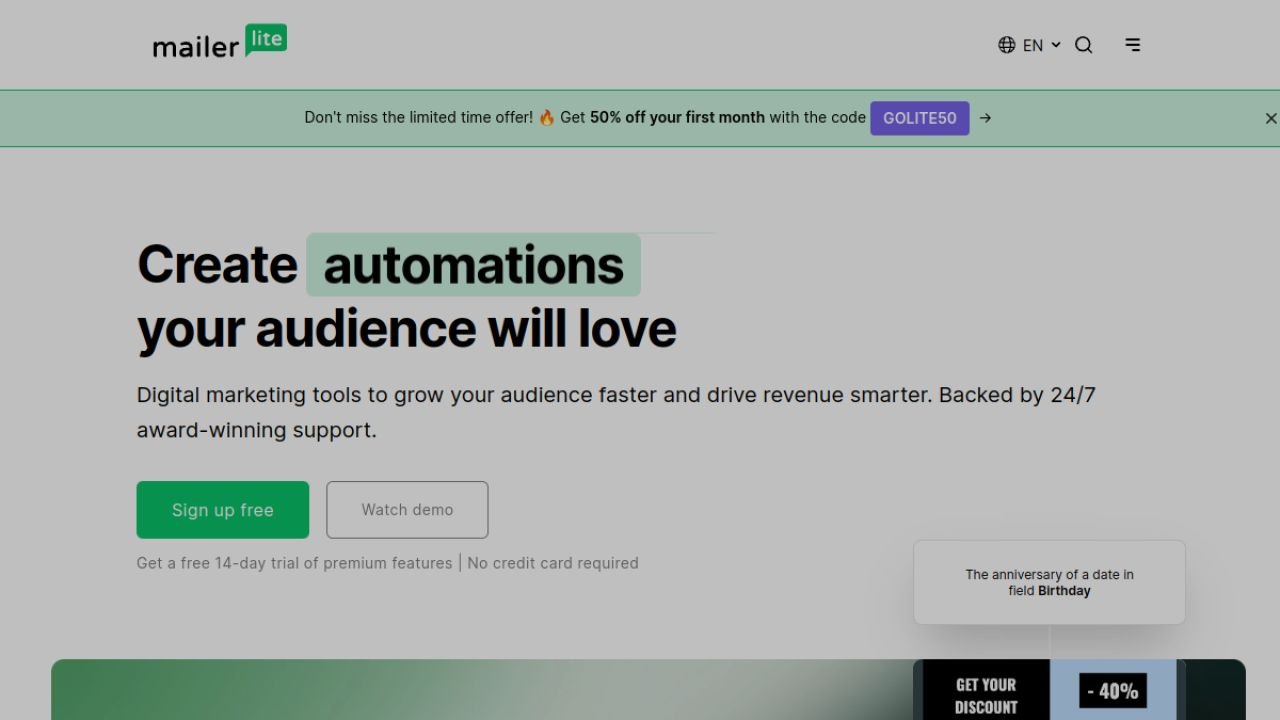Image resolution: width=1280 pixels, height=720 pixels.
Task: Click the 50% off your first month text
Action: pos(677,118)
